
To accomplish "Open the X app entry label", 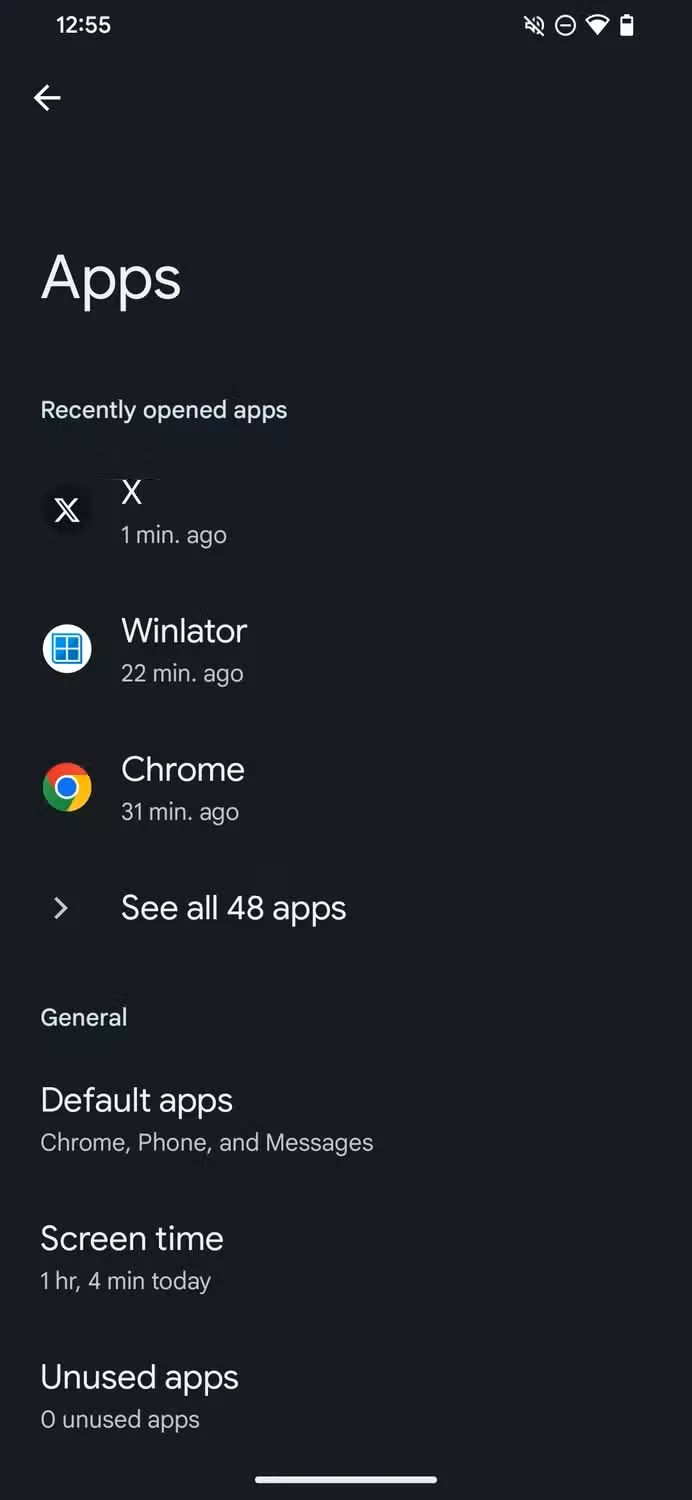I will 132,492.
